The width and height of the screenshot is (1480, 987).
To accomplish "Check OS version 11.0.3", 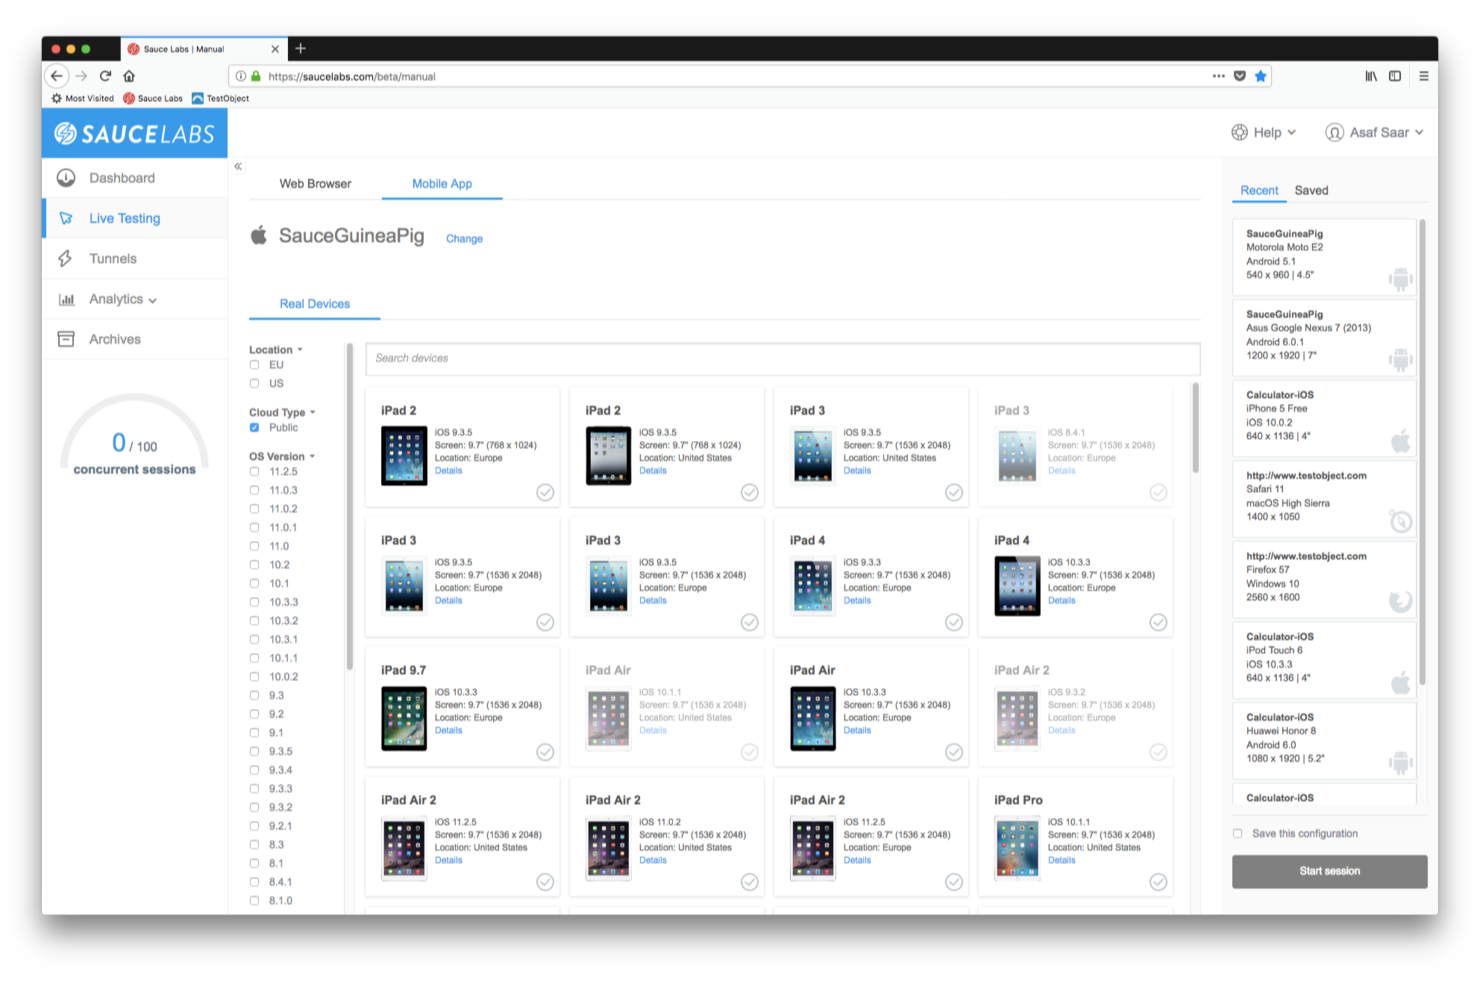I will pyautogui.click(x=254, y=491).
